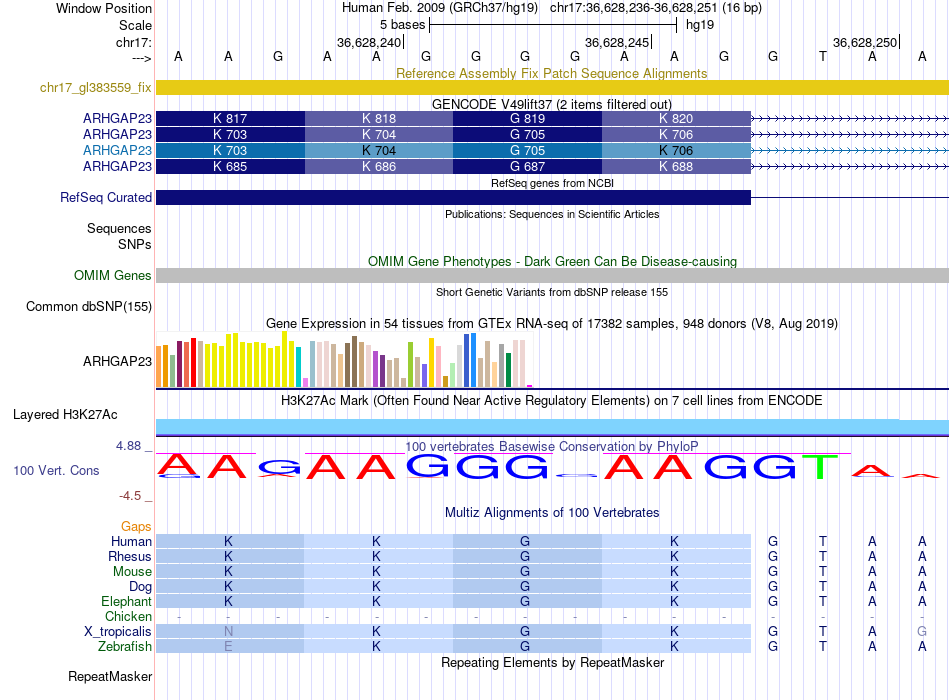950x700 pixels.
Task: Click the K 820 codon block
Action: pyautogui.click(x=676, y=118)
